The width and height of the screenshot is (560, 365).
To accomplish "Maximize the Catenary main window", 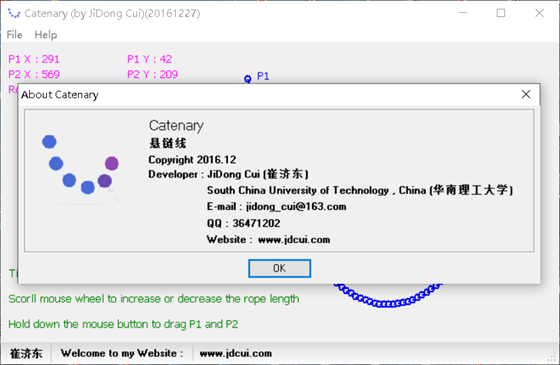I will pyautogui.click(x=501, y=13).
